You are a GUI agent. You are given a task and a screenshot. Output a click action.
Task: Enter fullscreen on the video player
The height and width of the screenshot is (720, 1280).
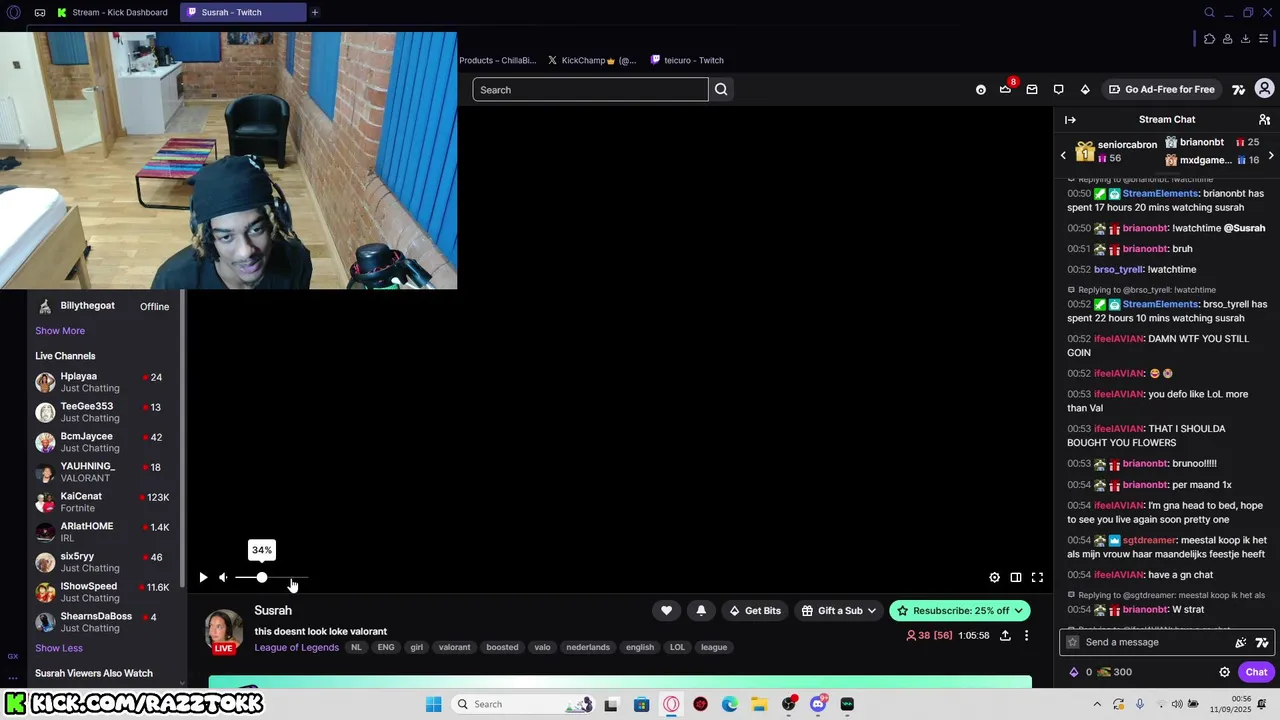[x=1037, y=577]
